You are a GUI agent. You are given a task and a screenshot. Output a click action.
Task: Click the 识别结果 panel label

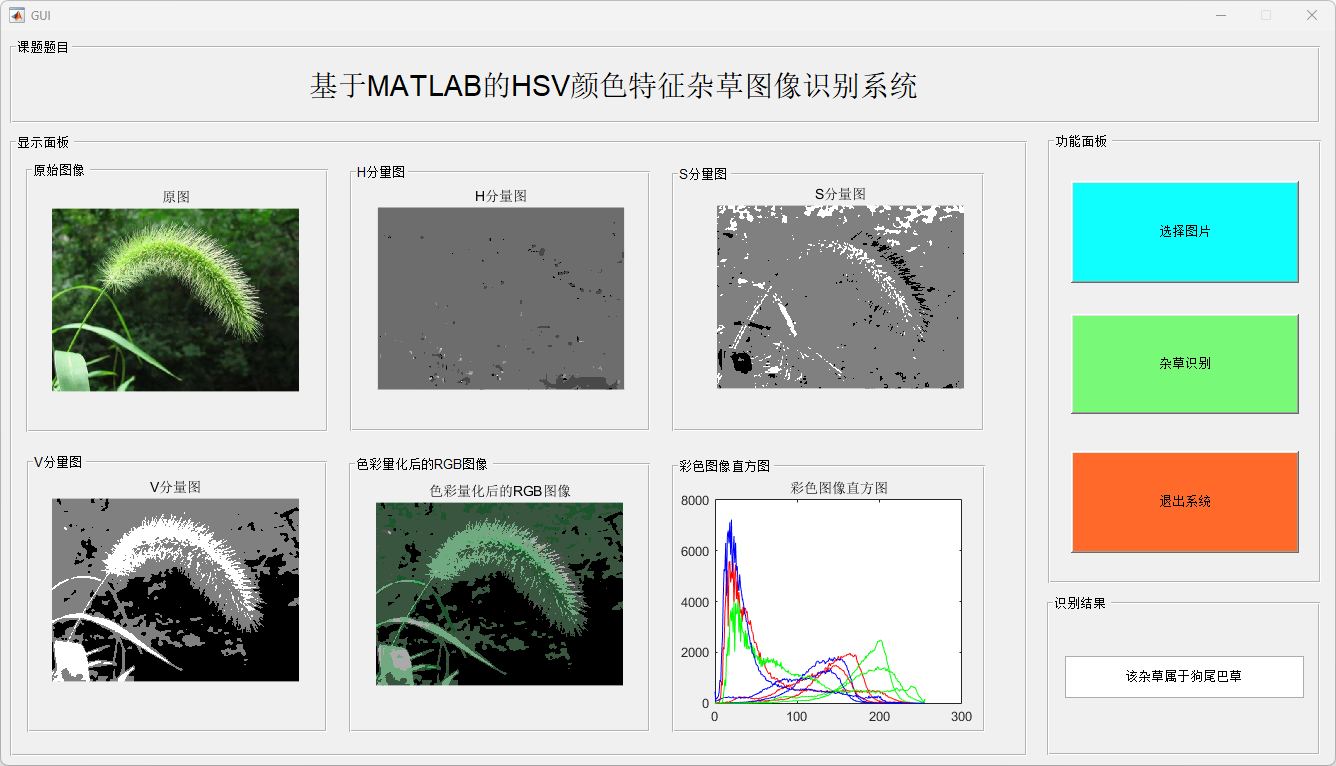pos(1080,604)
